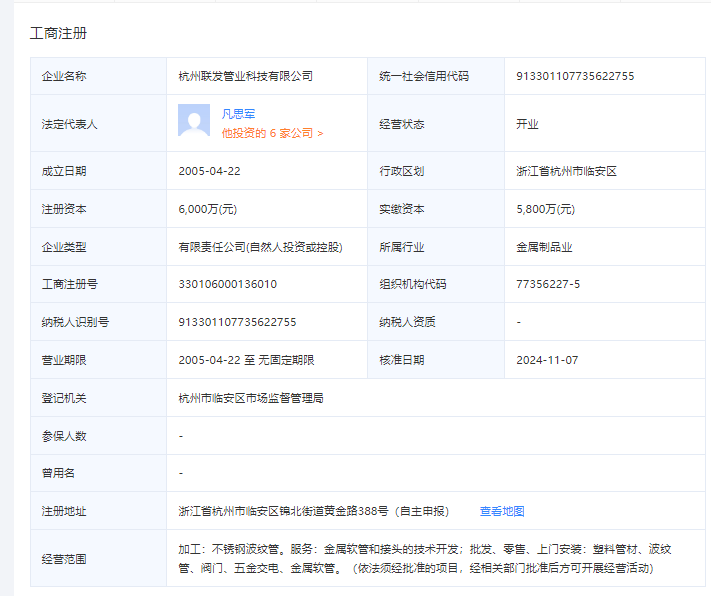Click registered address 浙江省杭州市临安区锦北街道黄金路388号

click(x=283, y=511)
